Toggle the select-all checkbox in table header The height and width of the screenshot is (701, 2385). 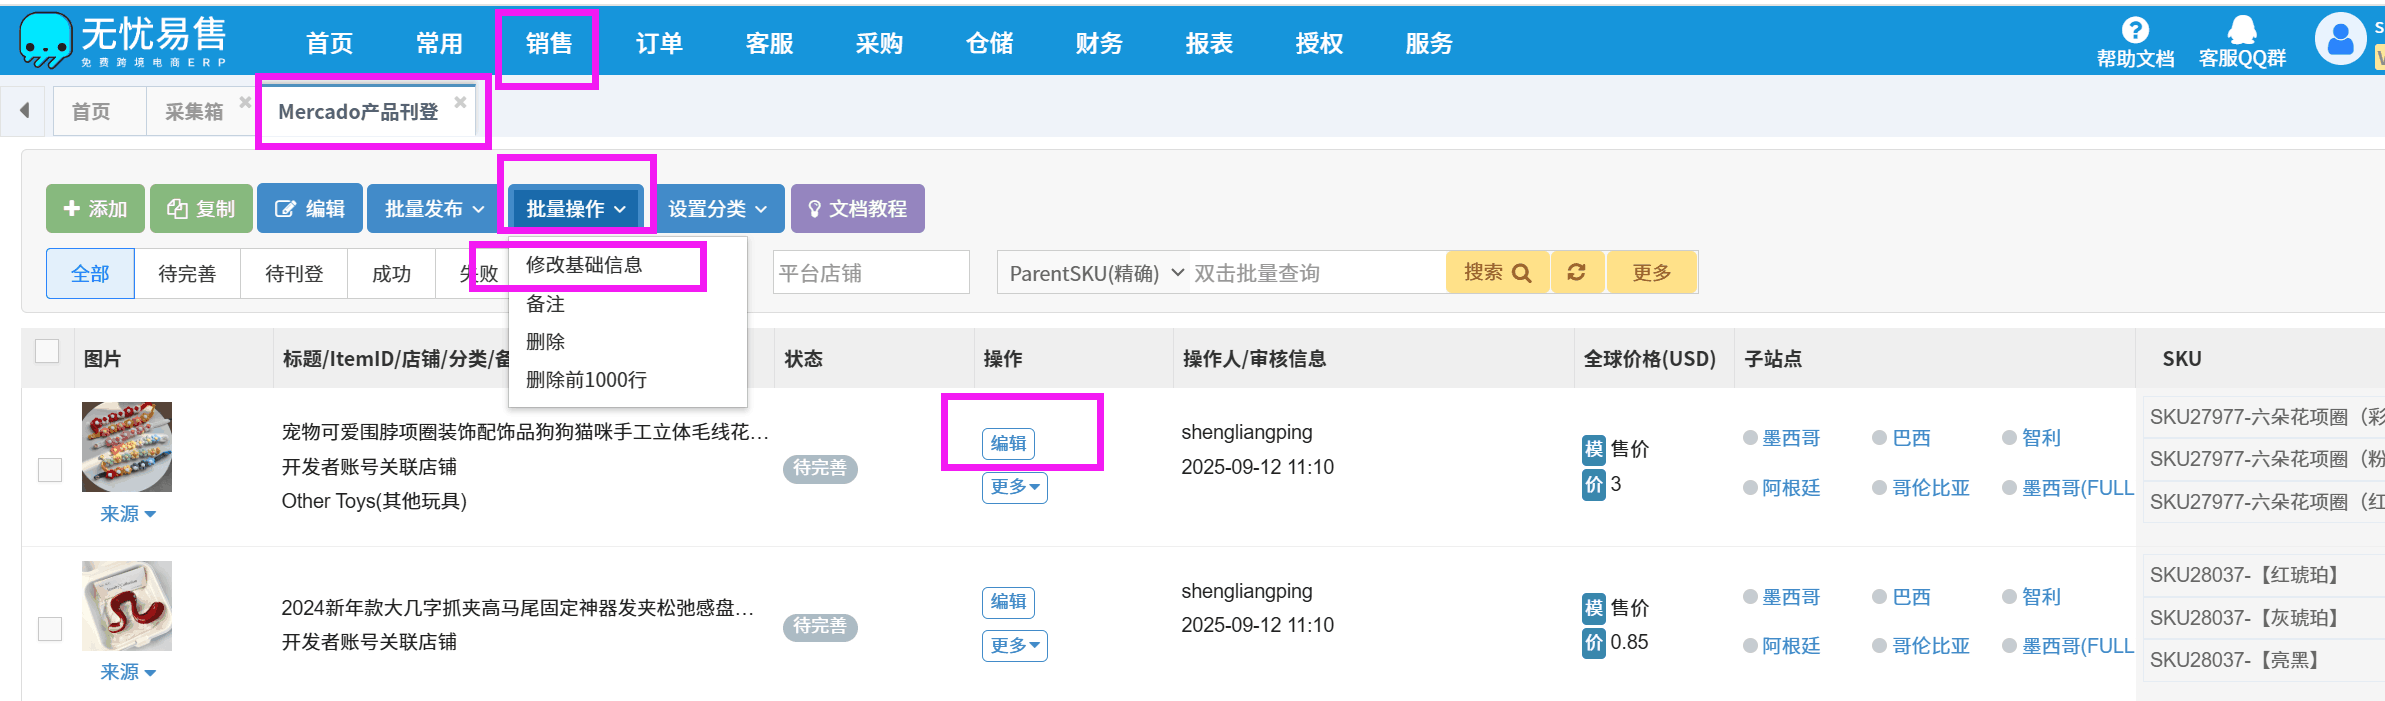coord(47,351)
